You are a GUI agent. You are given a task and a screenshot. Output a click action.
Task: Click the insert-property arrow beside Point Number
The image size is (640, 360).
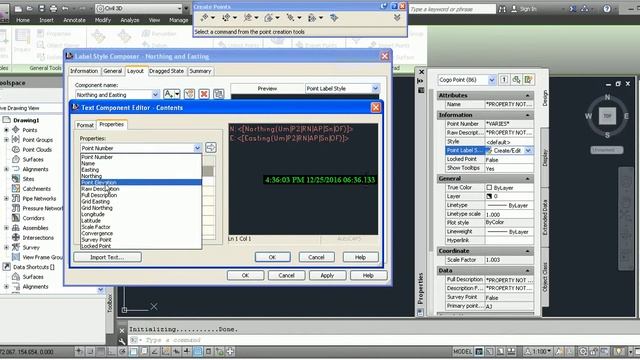211,148
